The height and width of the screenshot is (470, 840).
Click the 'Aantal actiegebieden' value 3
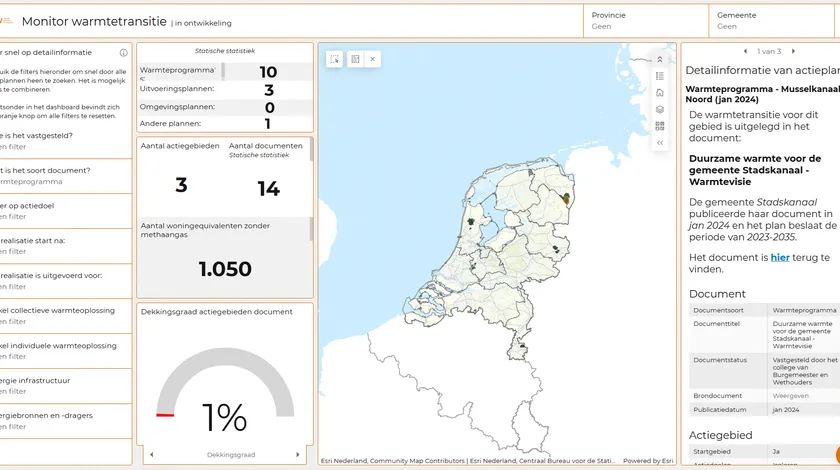(x=181, y=185)
